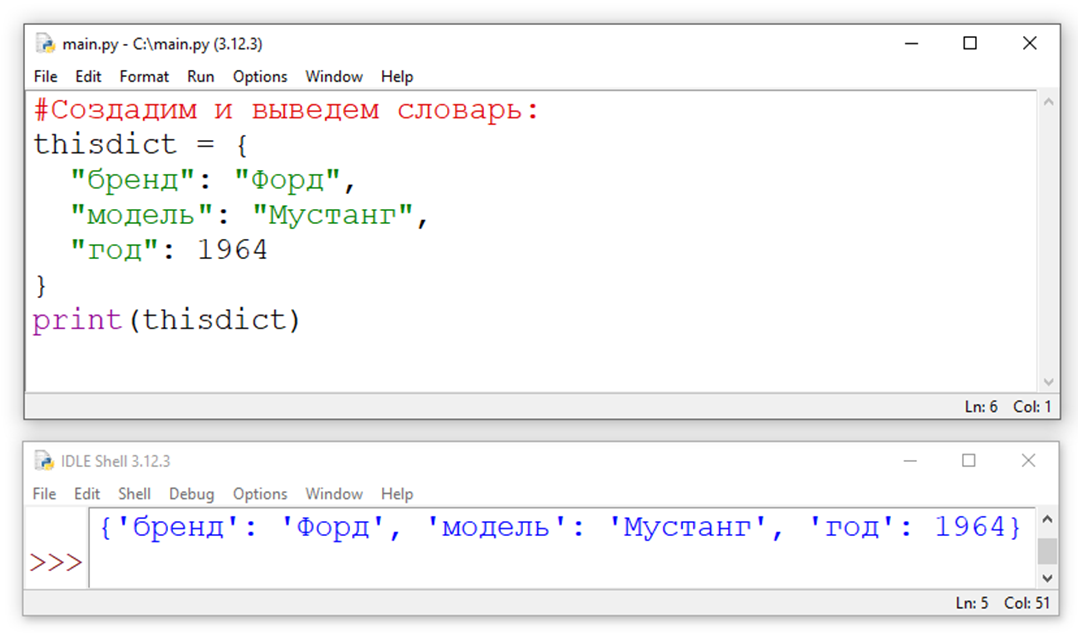This screenshot has width=1078, height=641.
Task: Click the IDLE Shell scrollbar thumb
Action: click(1047, 551)
